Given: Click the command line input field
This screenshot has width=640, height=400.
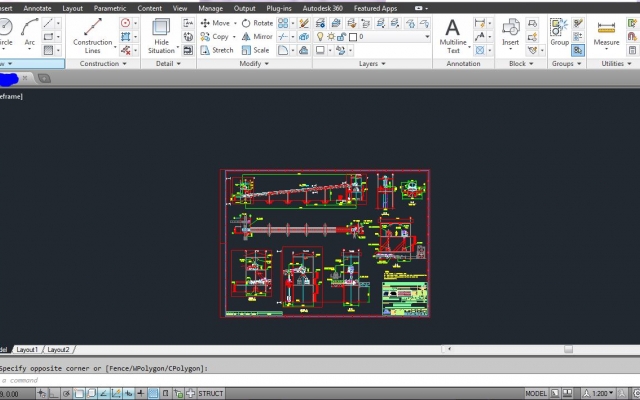Looking at the screenshot, I should (x=320, y=380).
